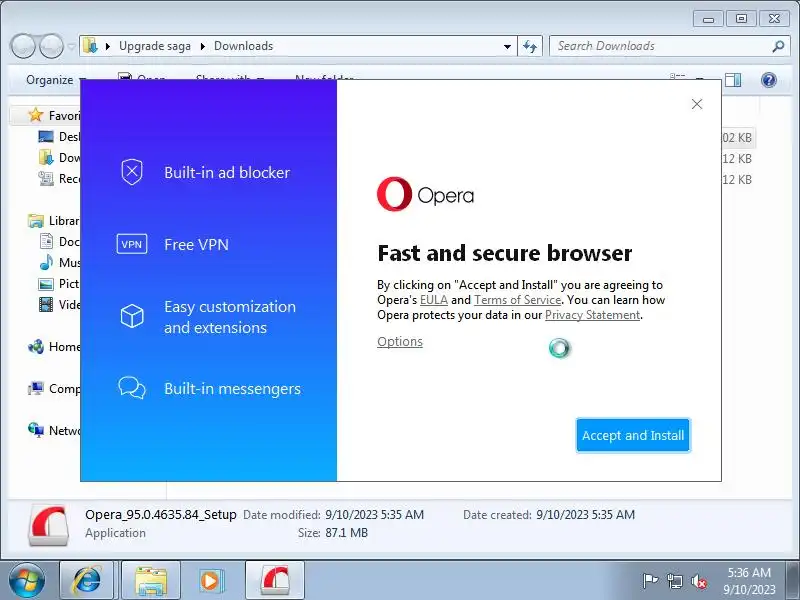The image size is (800, 600).
Task: Click the muted volume tray icon
Action: (x=698, y=581)
